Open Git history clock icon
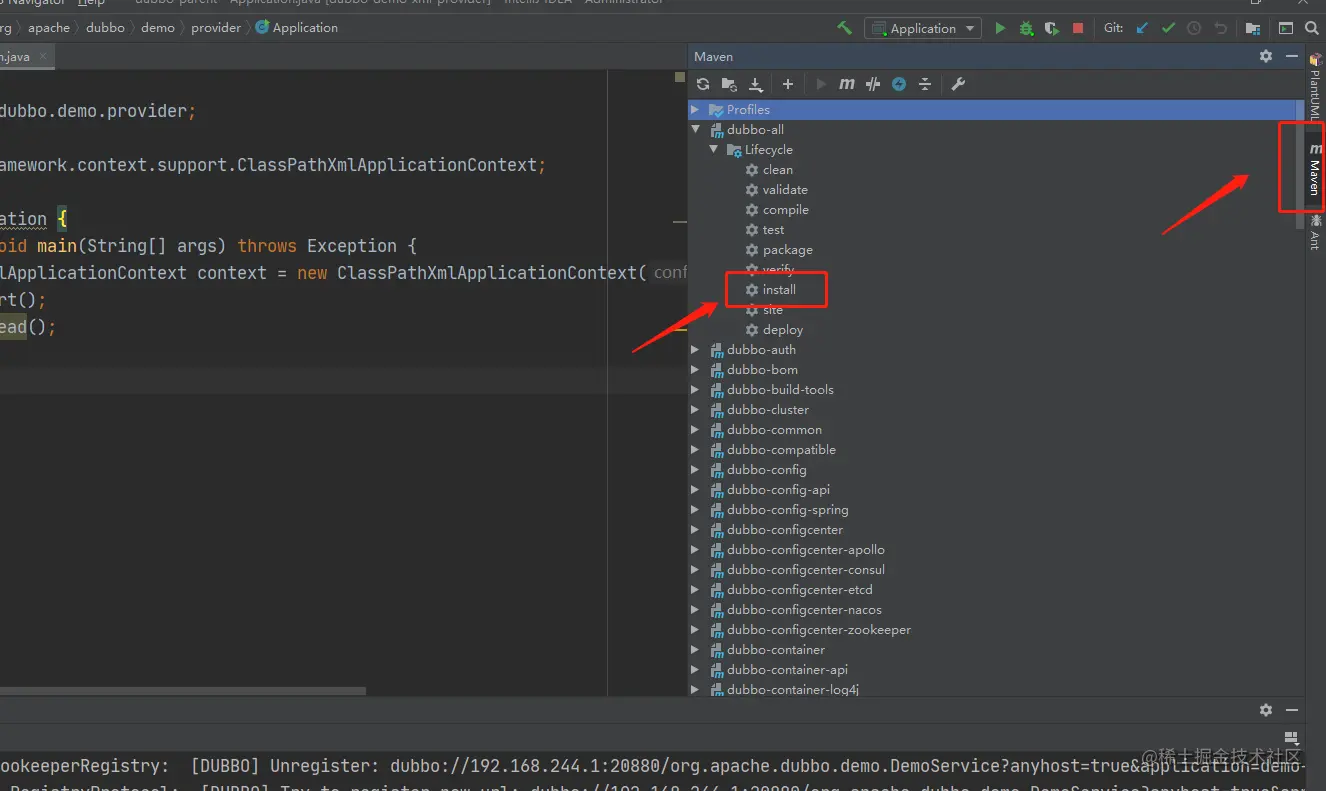Viewport: 1326px width, 791px height. 1194,28
